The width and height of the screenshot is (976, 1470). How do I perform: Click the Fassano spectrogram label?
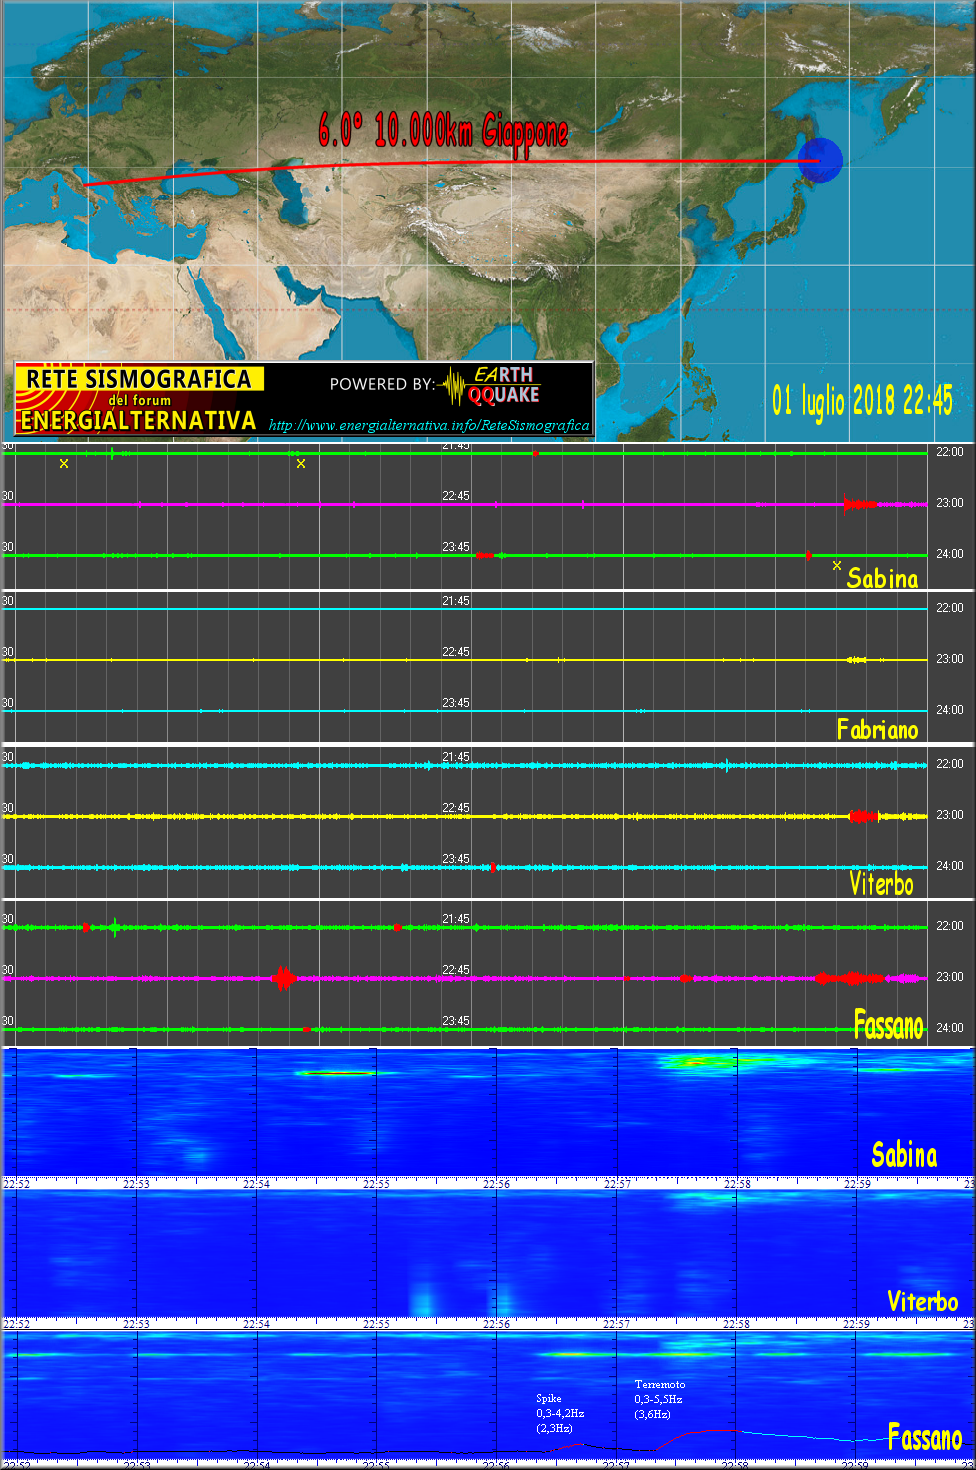click(x=925, y=1438)
